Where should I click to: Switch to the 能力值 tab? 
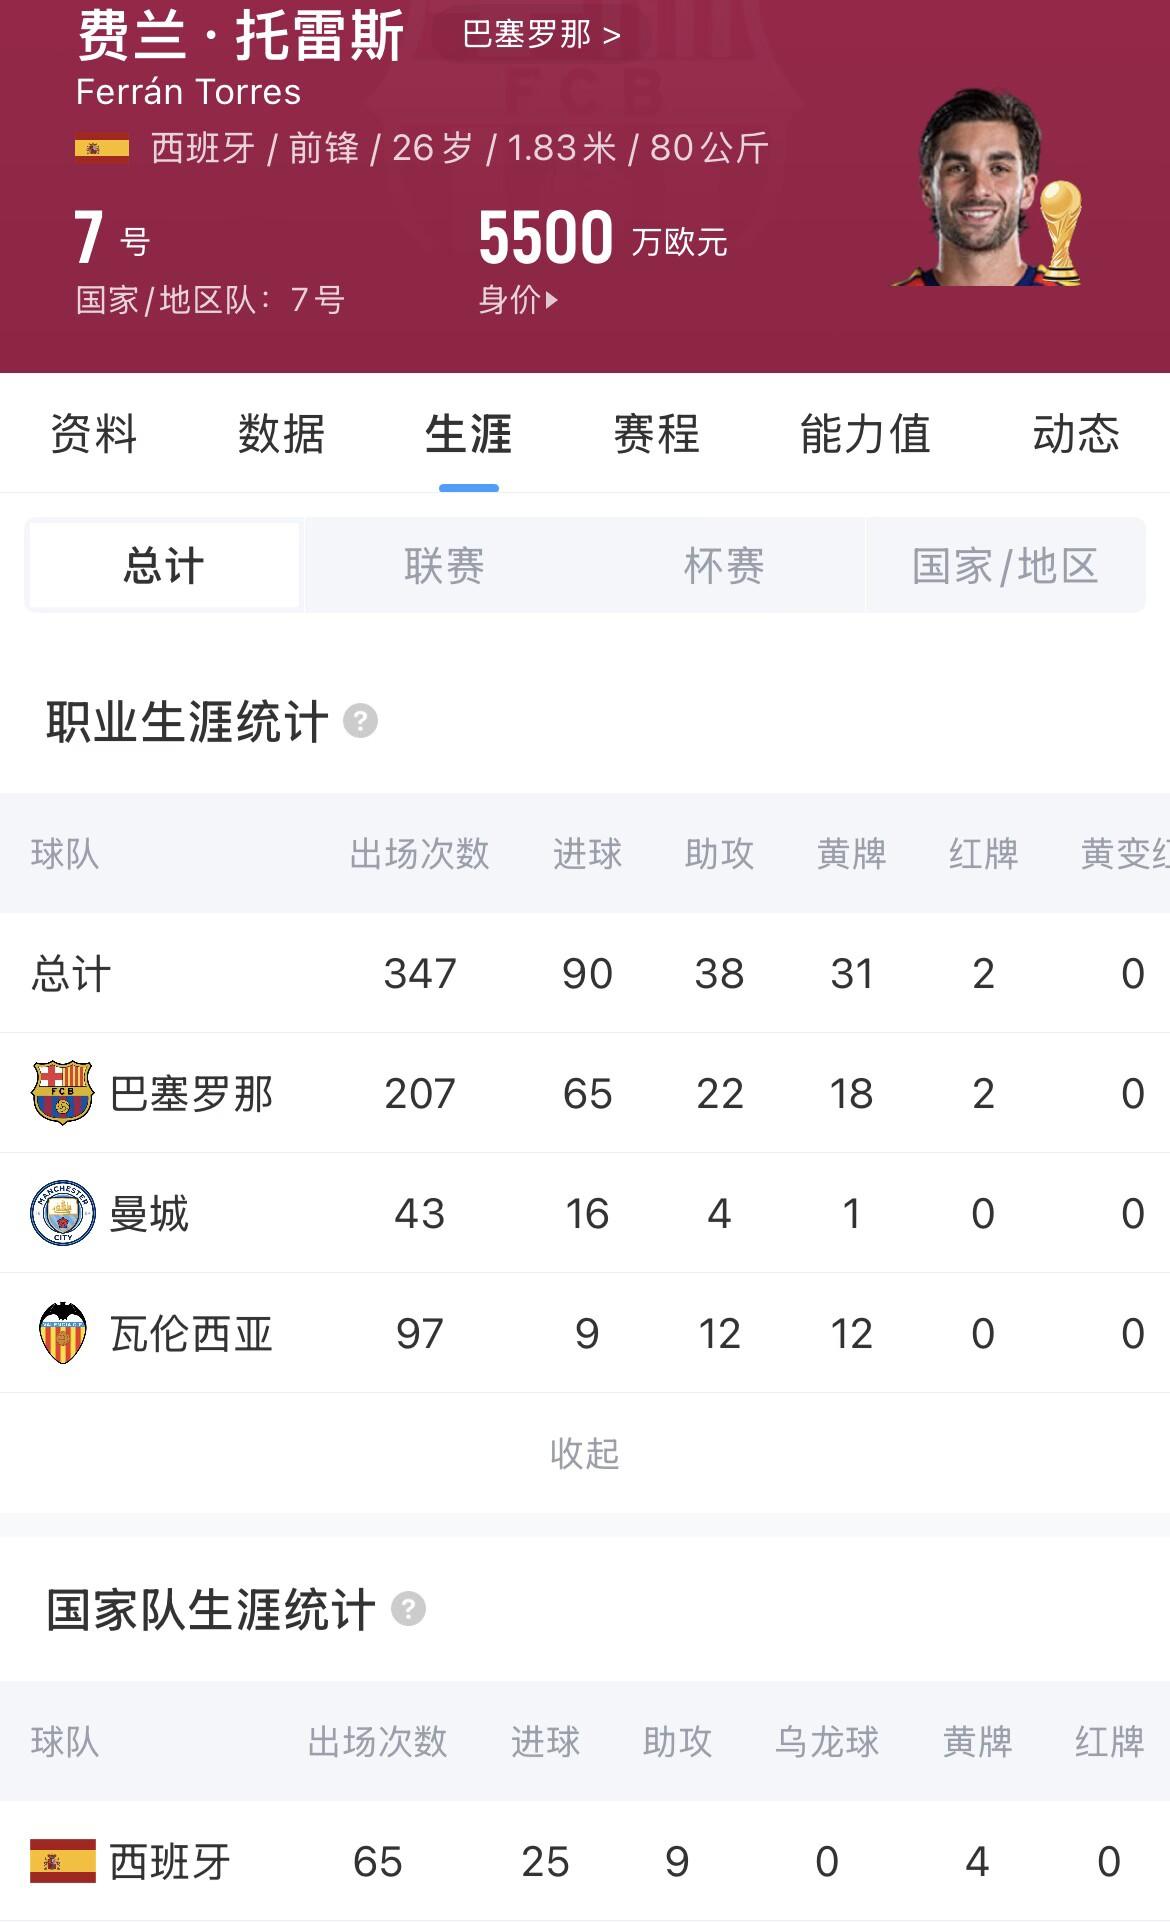point(865,434)
